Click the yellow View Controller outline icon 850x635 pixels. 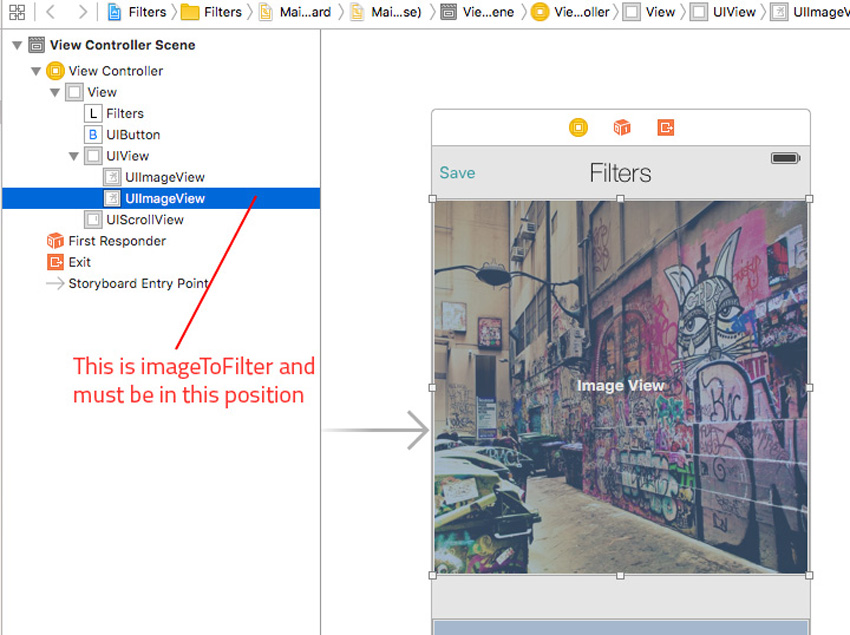tap(55, 71)
